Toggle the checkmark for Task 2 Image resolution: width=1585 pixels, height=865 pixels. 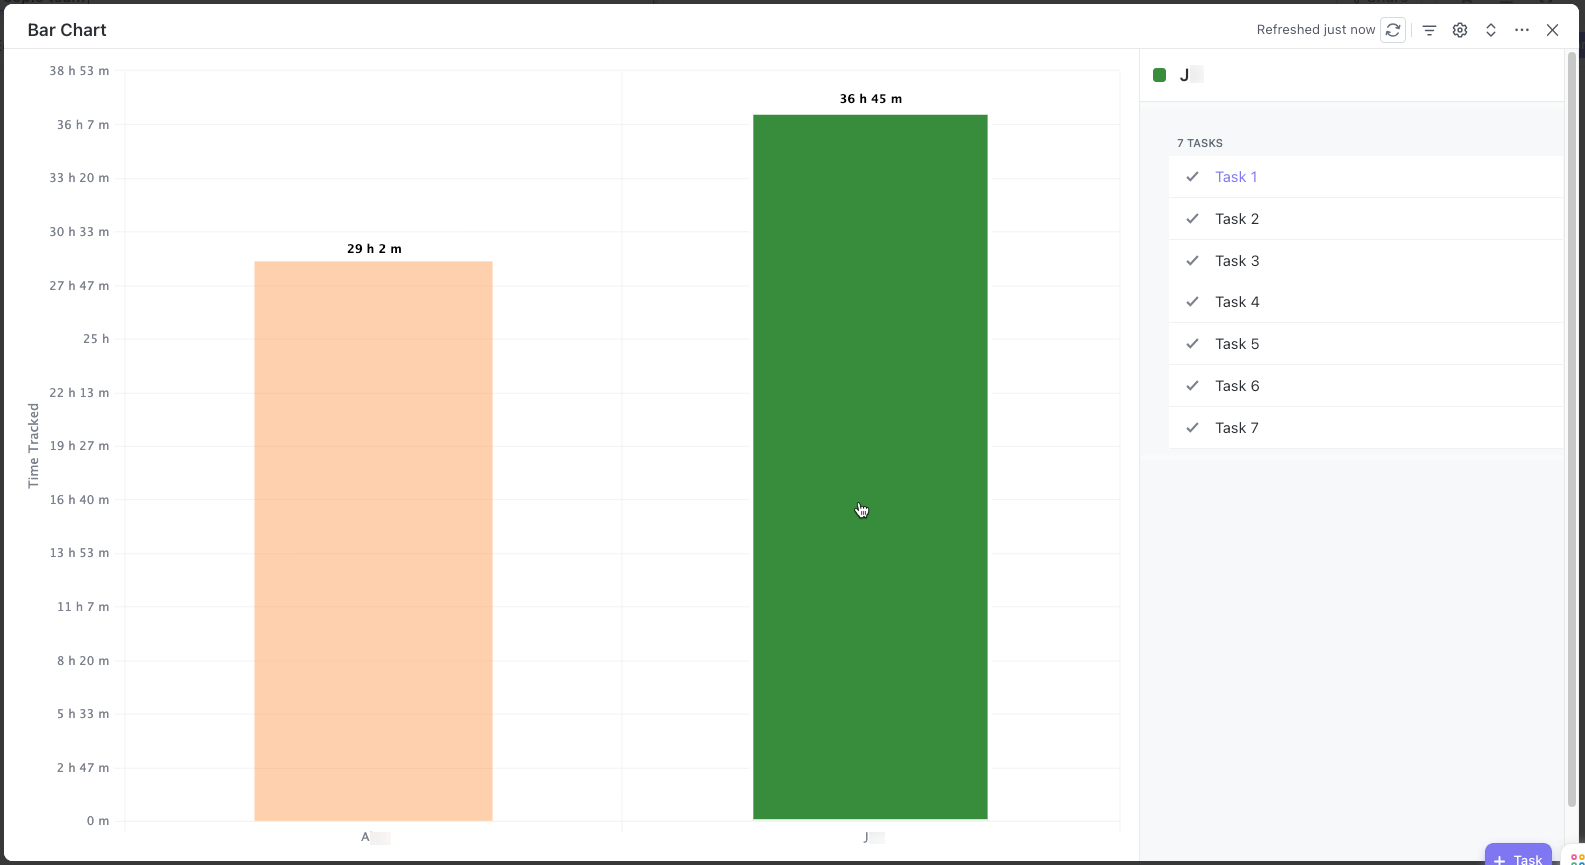pos(1192,218)
